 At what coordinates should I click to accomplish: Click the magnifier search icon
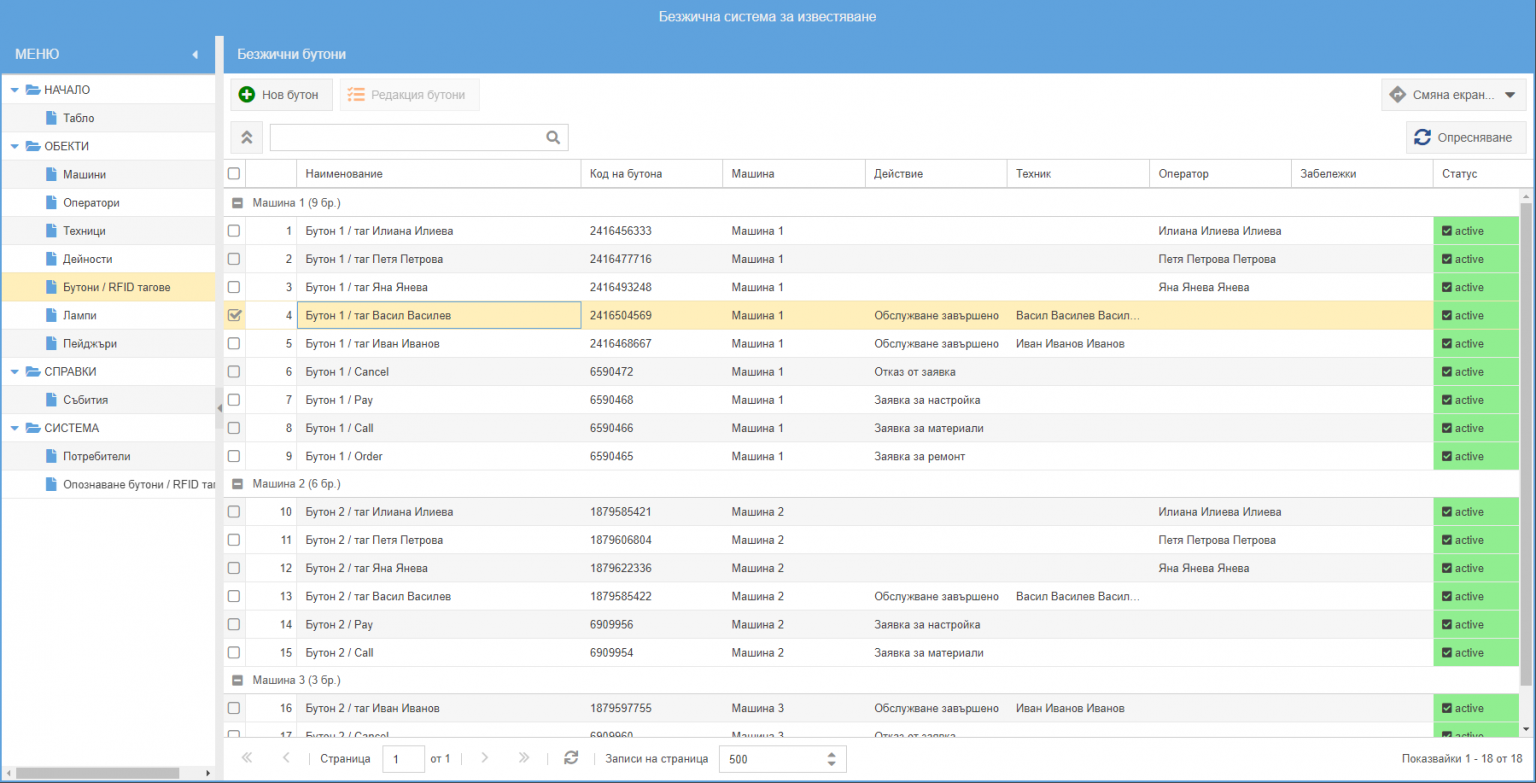(x=553, y=138)
